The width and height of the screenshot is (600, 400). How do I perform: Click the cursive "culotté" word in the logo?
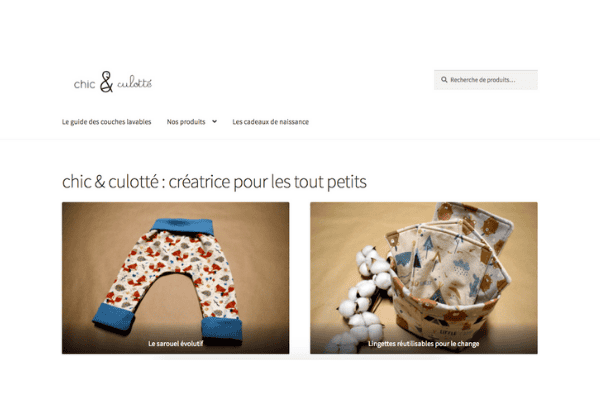point(134,82)
